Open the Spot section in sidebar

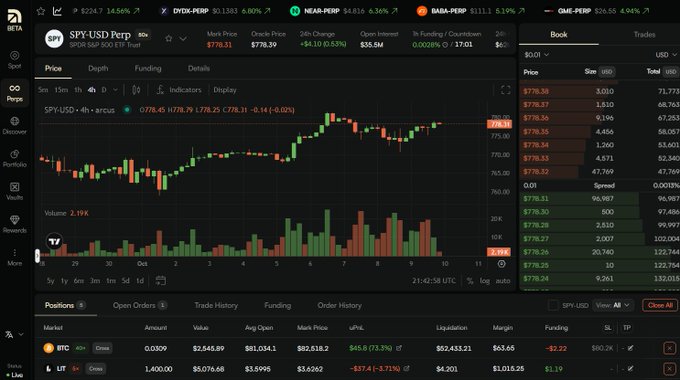14,60
